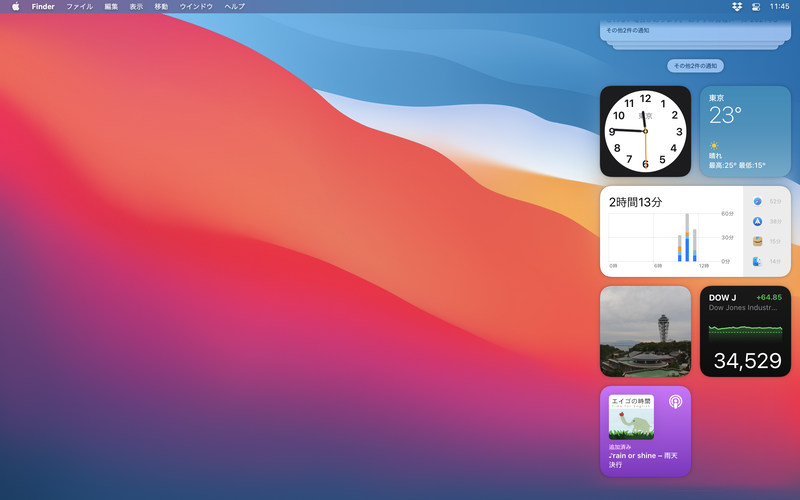800x500 pixels.
Task: Click the 38分 usage value
Action: point(776,221)
